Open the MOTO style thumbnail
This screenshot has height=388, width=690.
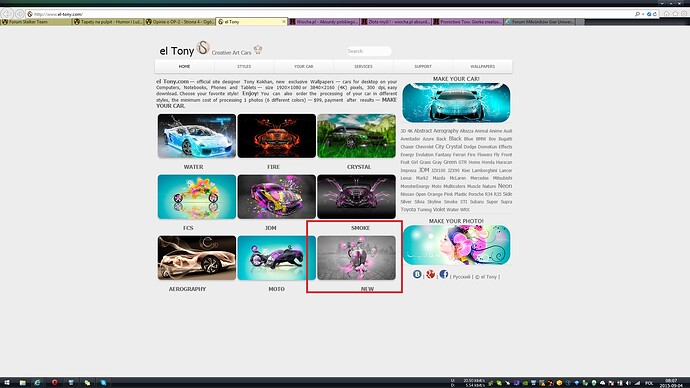tap(276, 258)
